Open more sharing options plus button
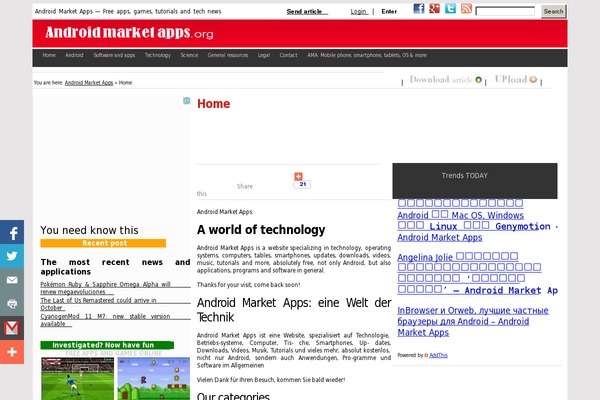Screen dimensions: 600x400 (x=12, y=352)
